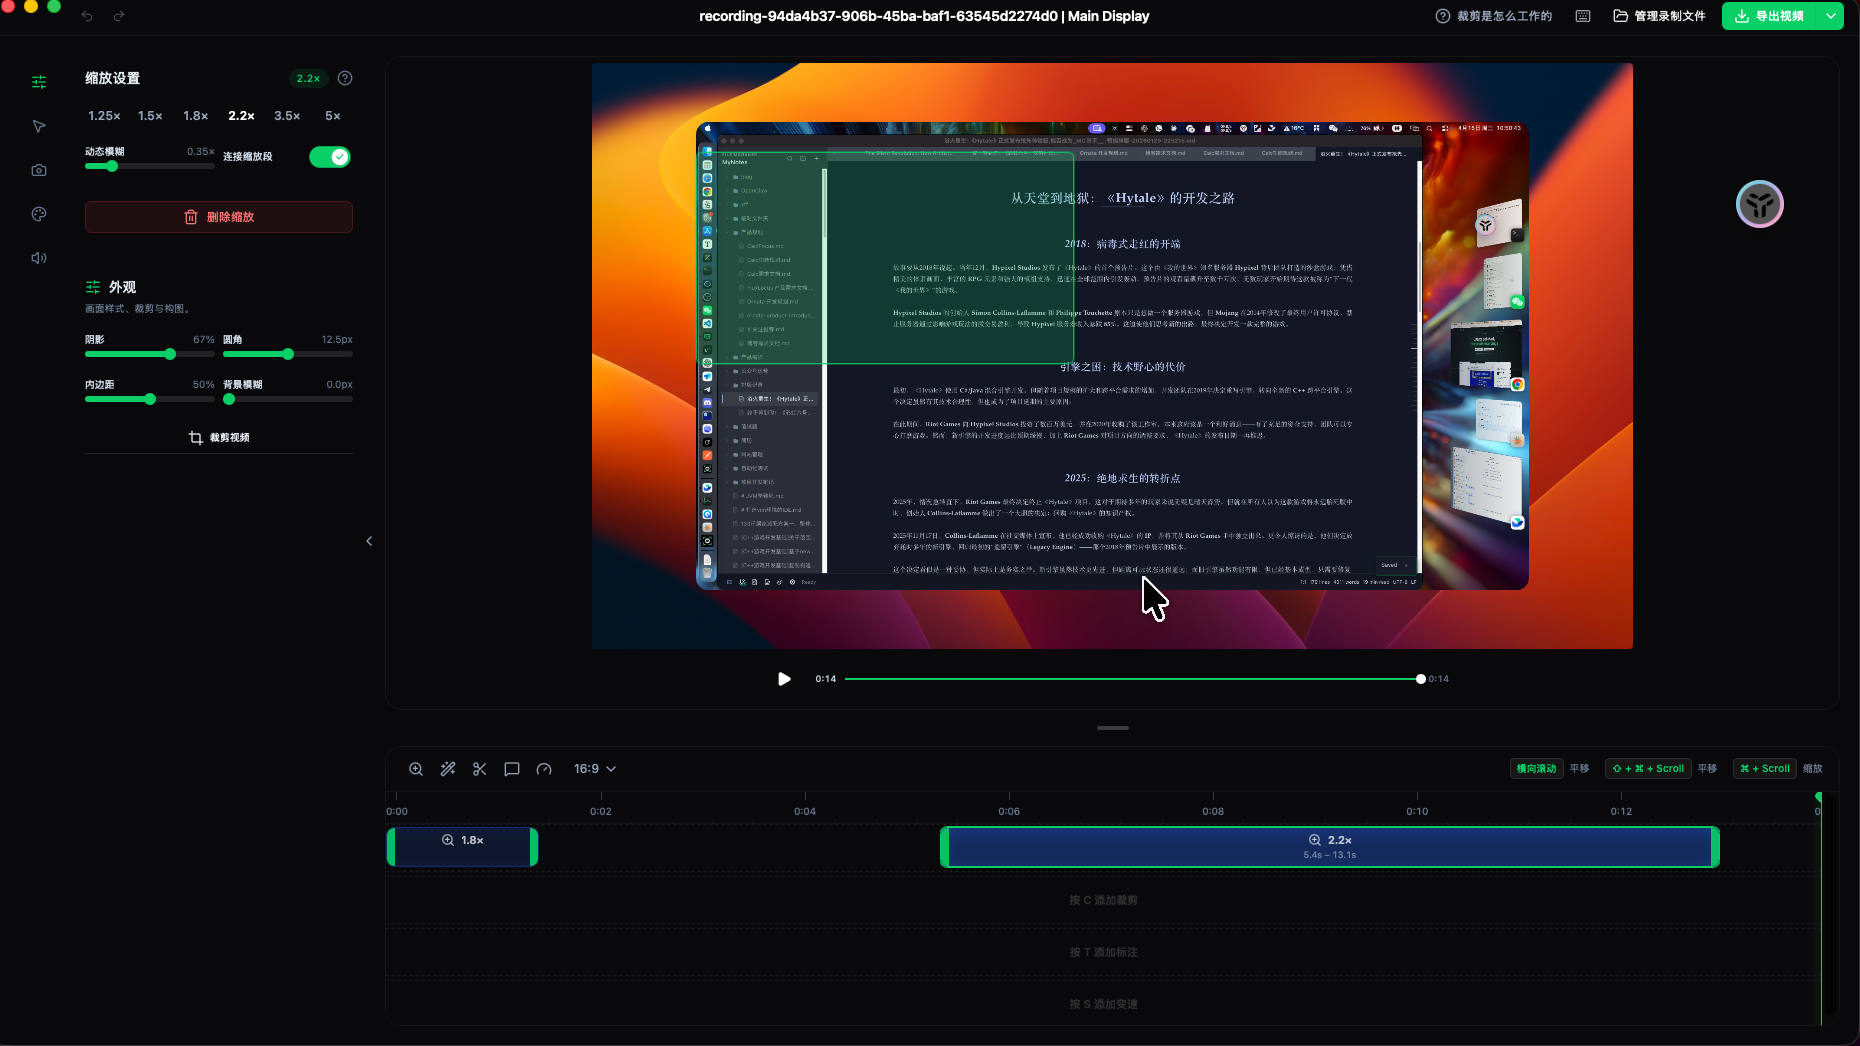Click the video playback progress bar
The image size is (1860, 1046).
tap(1133, 679)
